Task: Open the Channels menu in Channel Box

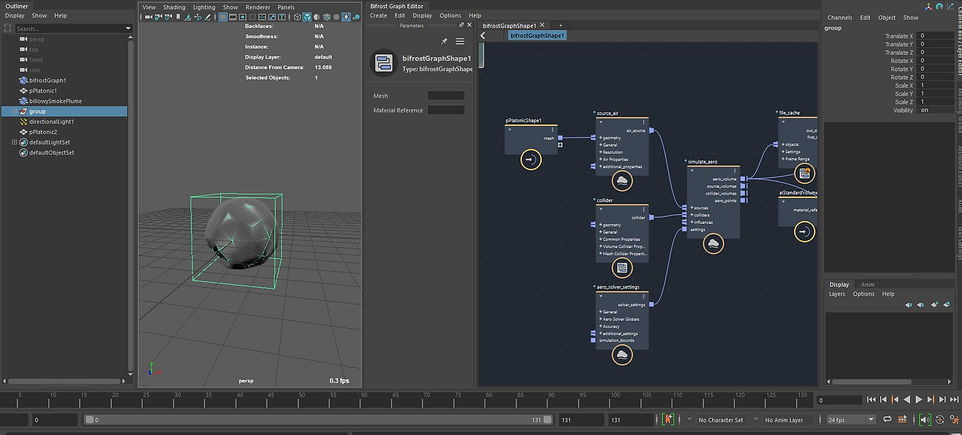Action: (841, 18)
